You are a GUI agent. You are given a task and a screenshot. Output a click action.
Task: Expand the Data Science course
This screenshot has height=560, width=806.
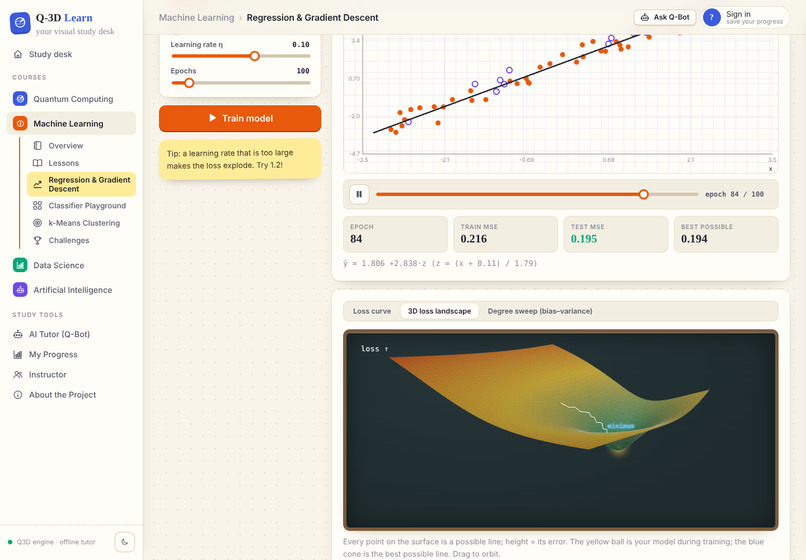[71, 265]
